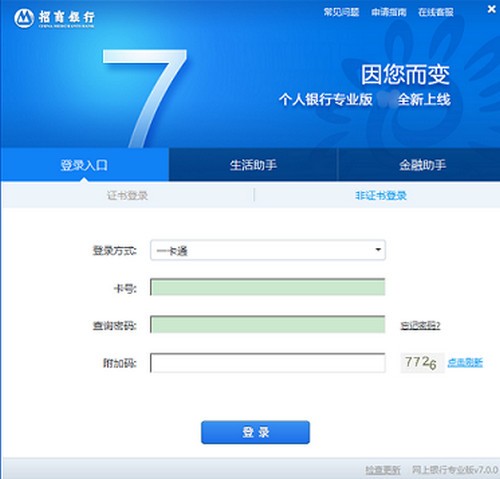Click the 个人银行专业版 banner text
The image size is (500, 479).
pos(326,99)
